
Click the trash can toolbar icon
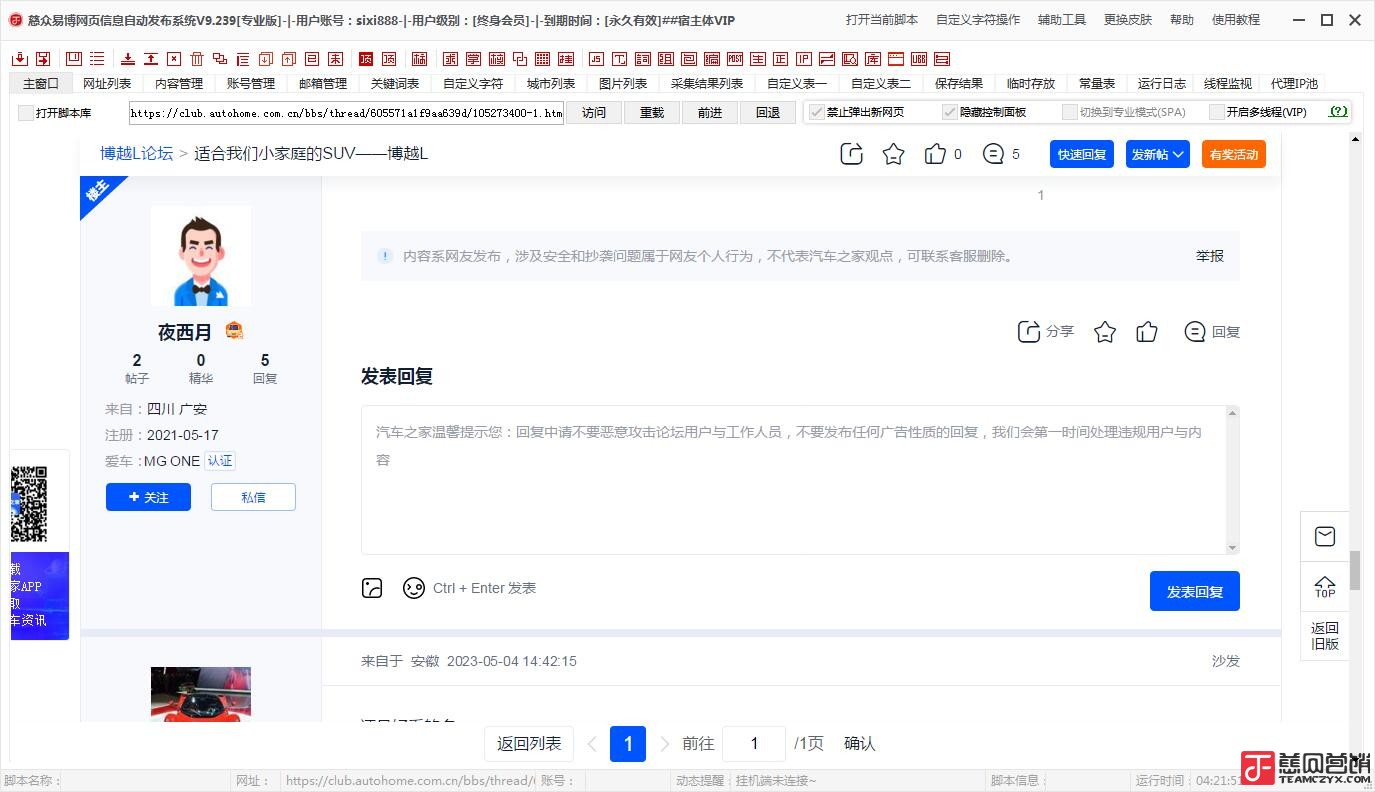click(197, 59)
